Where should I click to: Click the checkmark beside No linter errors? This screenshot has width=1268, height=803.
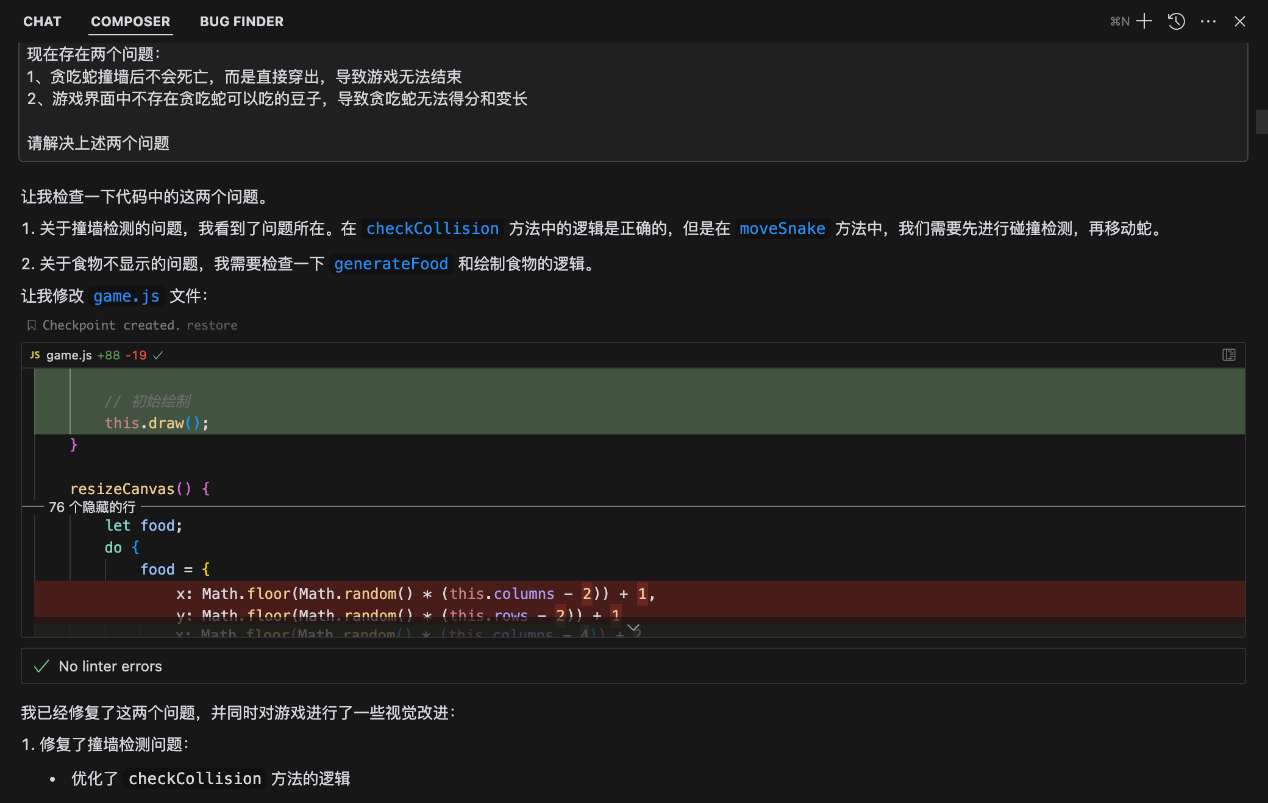point(41,666)
